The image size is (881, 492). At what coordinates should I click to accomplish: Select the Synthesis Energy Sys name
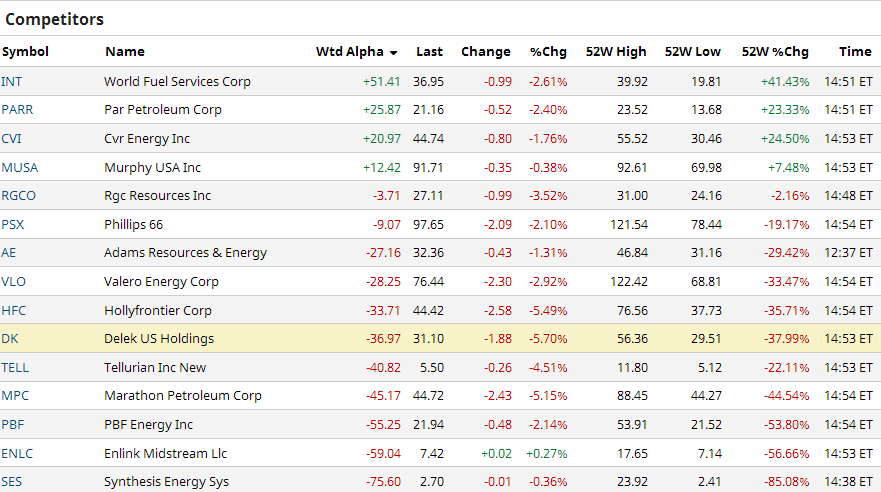166,482
